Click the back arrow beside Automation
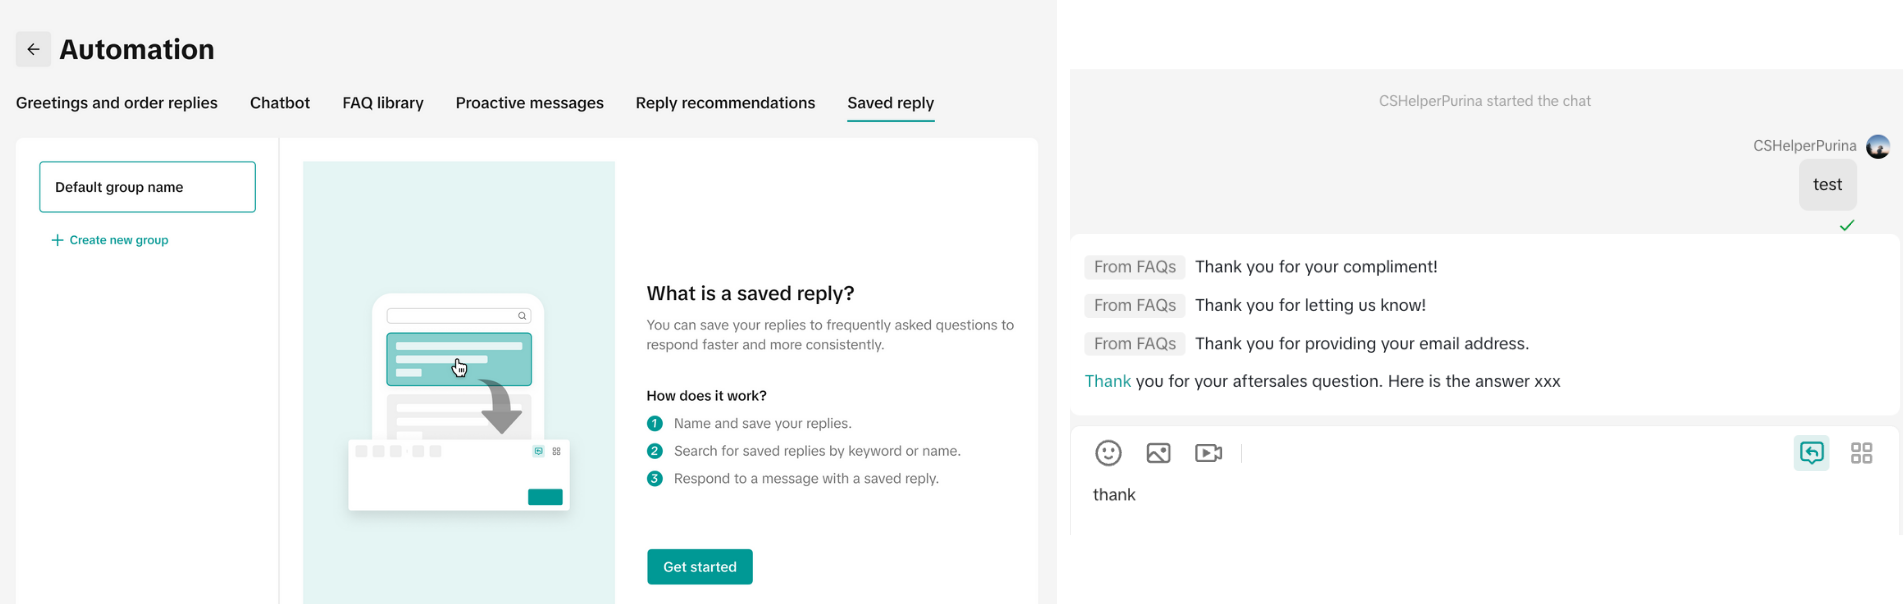This screenshot has width=1904, height=605. point(33,49)
